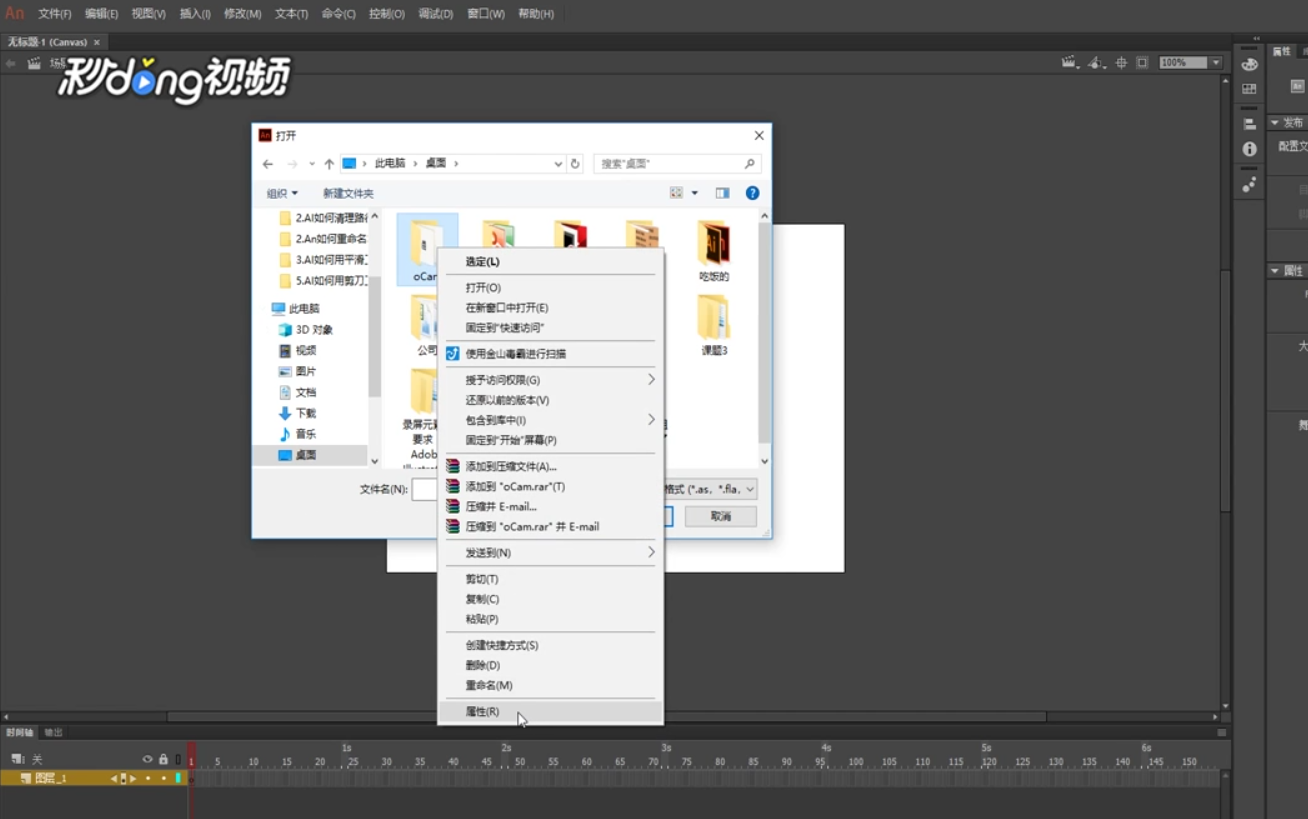
Task: Toggle lock all layers padlock icon
Action: (x=163, y=759)
